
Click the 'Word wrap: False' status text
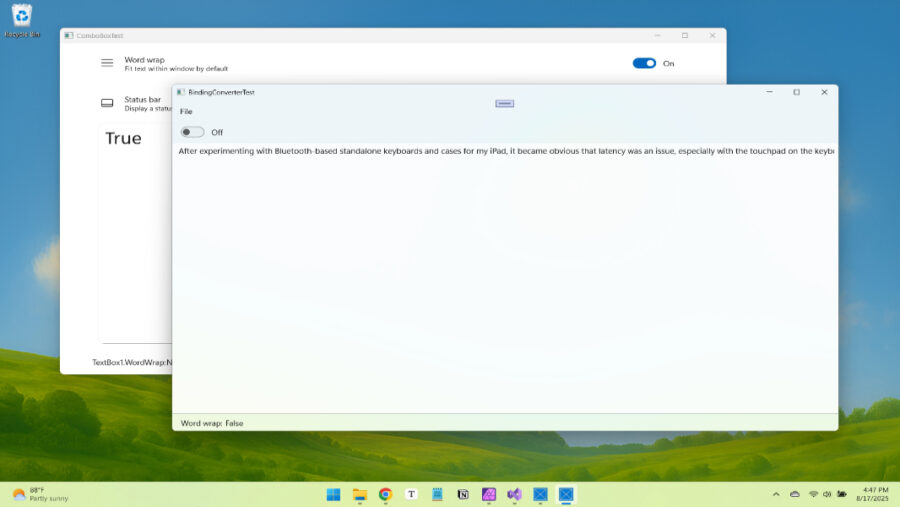click(x=212, y=423)
